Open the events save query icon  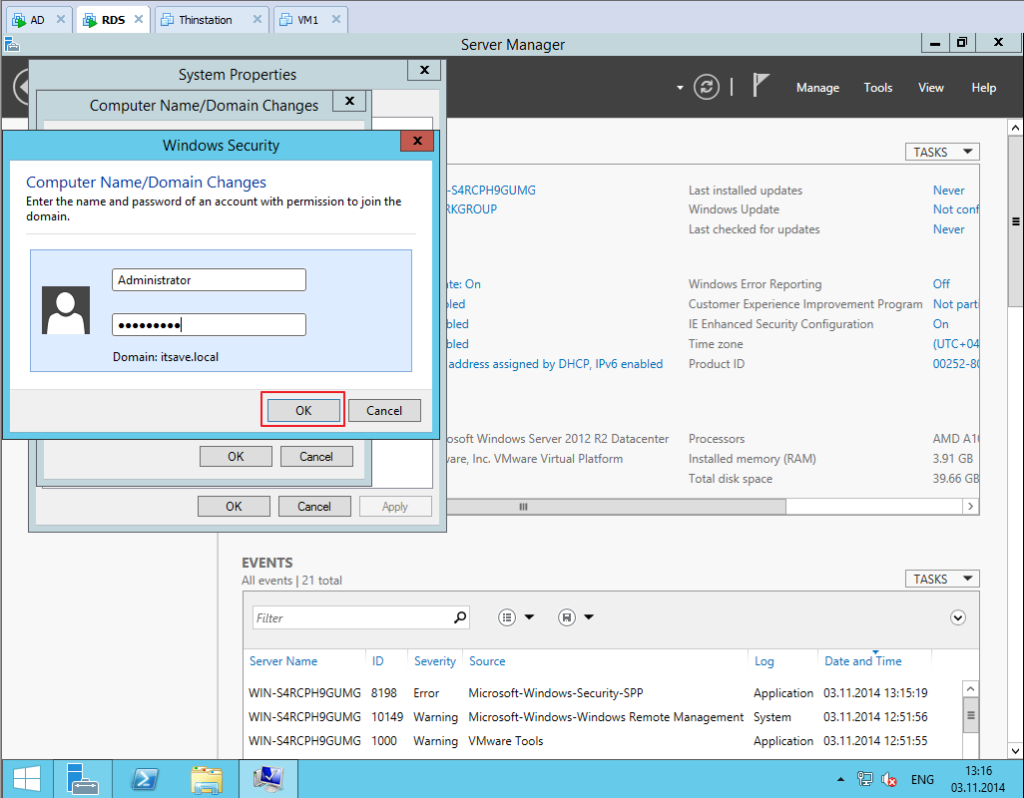[x=567, y=617]
